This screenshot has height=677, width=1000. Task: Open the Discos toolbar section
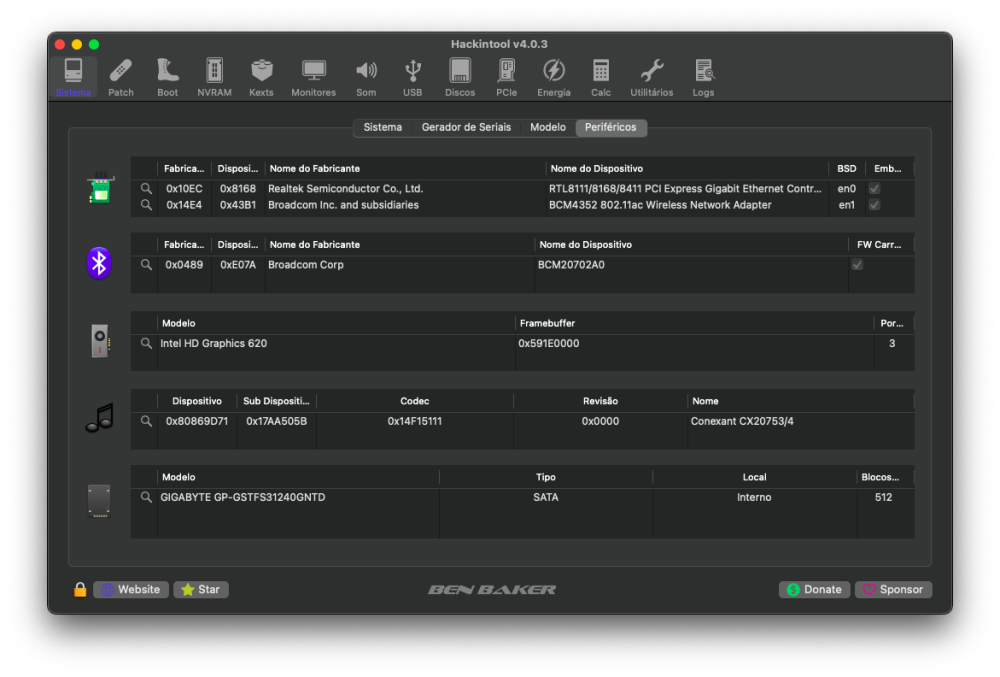(x=460, y=77)
